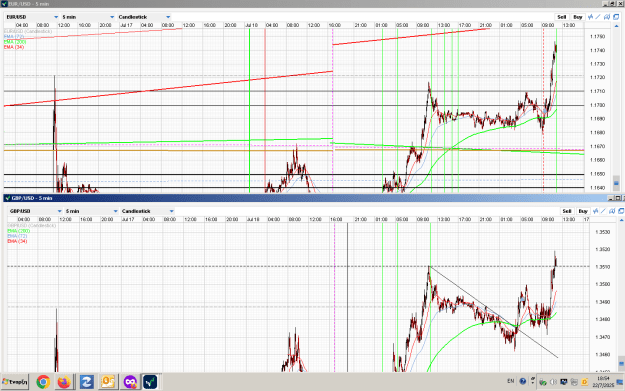Open the purple owl app on taskbar
The height and width of the screenshot is (391, 625).
coord(130,382)
